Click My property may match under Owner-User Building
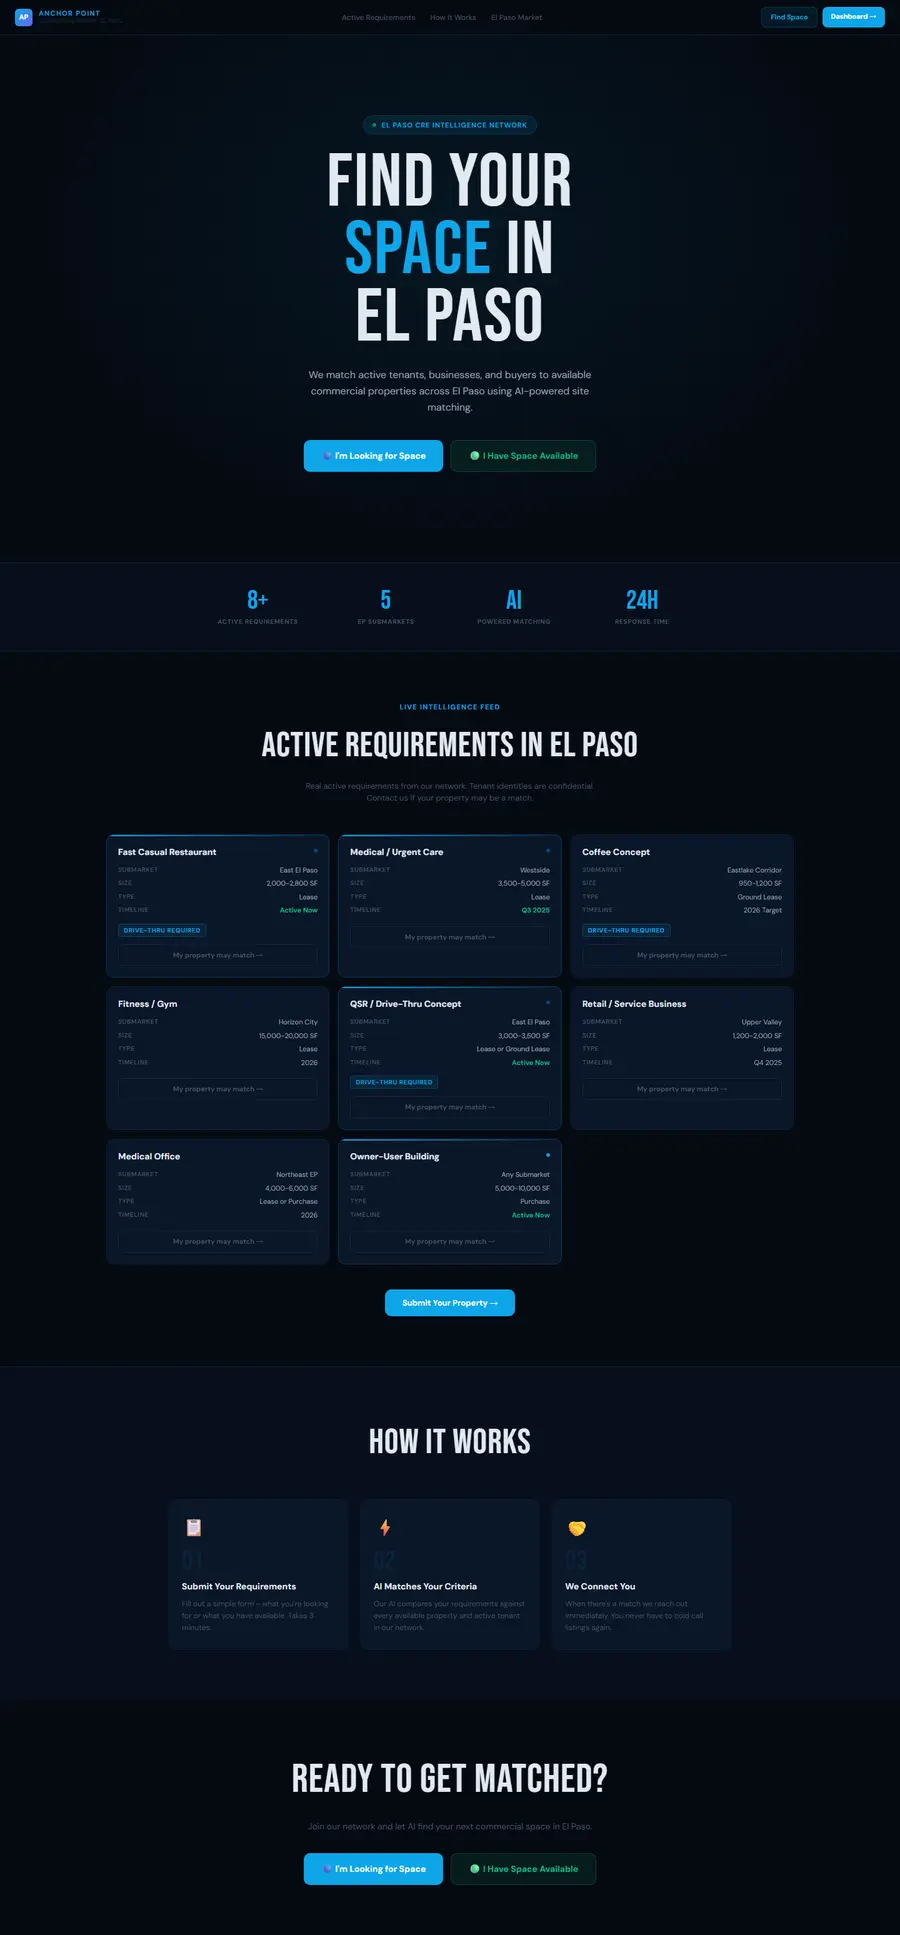The width and height of the screenshot is (900, 1935). tap(450, 1241)
